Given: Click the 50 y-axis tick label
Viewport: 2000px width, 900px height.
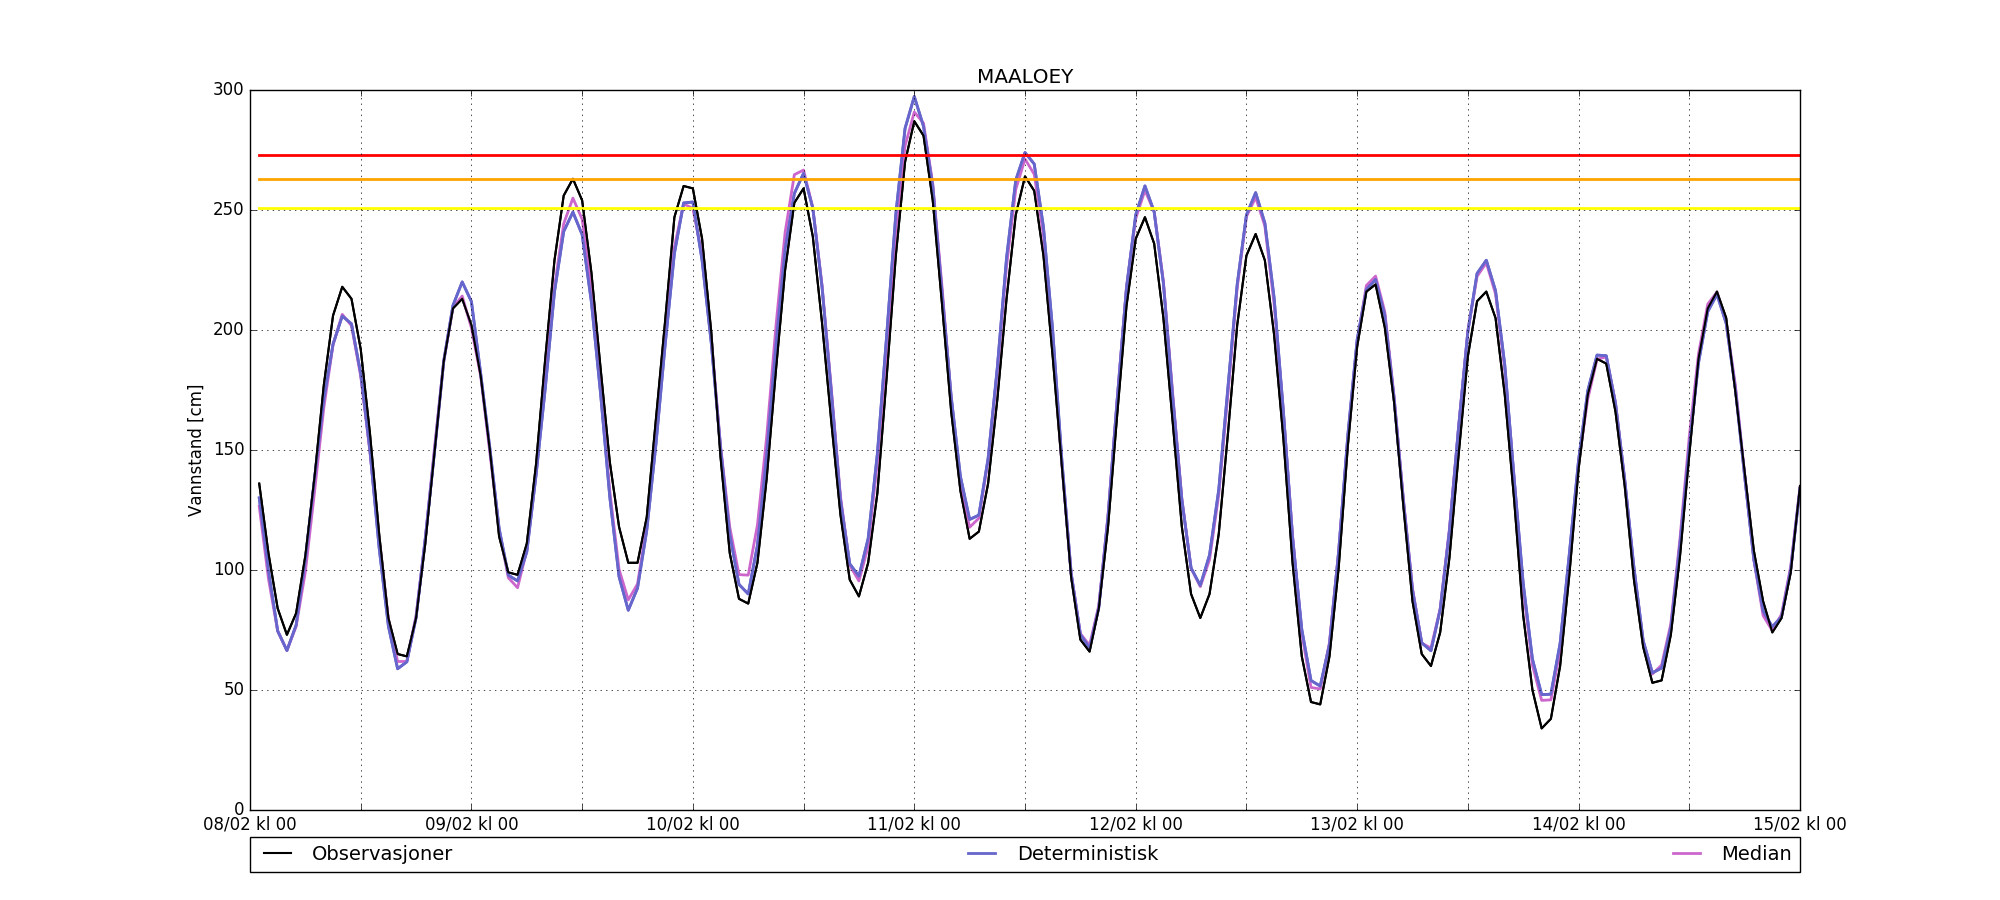Looking at the screenshot, I should 232,690.
